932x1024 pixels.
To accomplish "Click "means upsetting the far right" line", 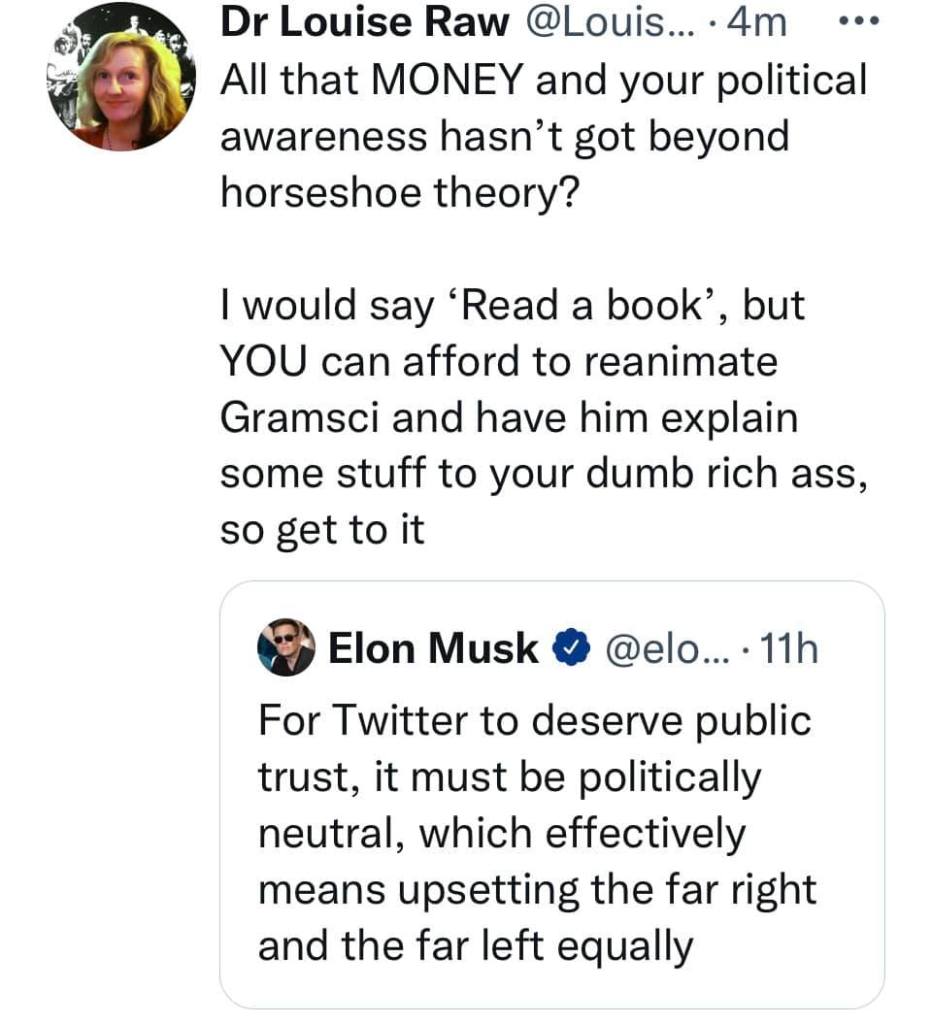I will point(537,888).
